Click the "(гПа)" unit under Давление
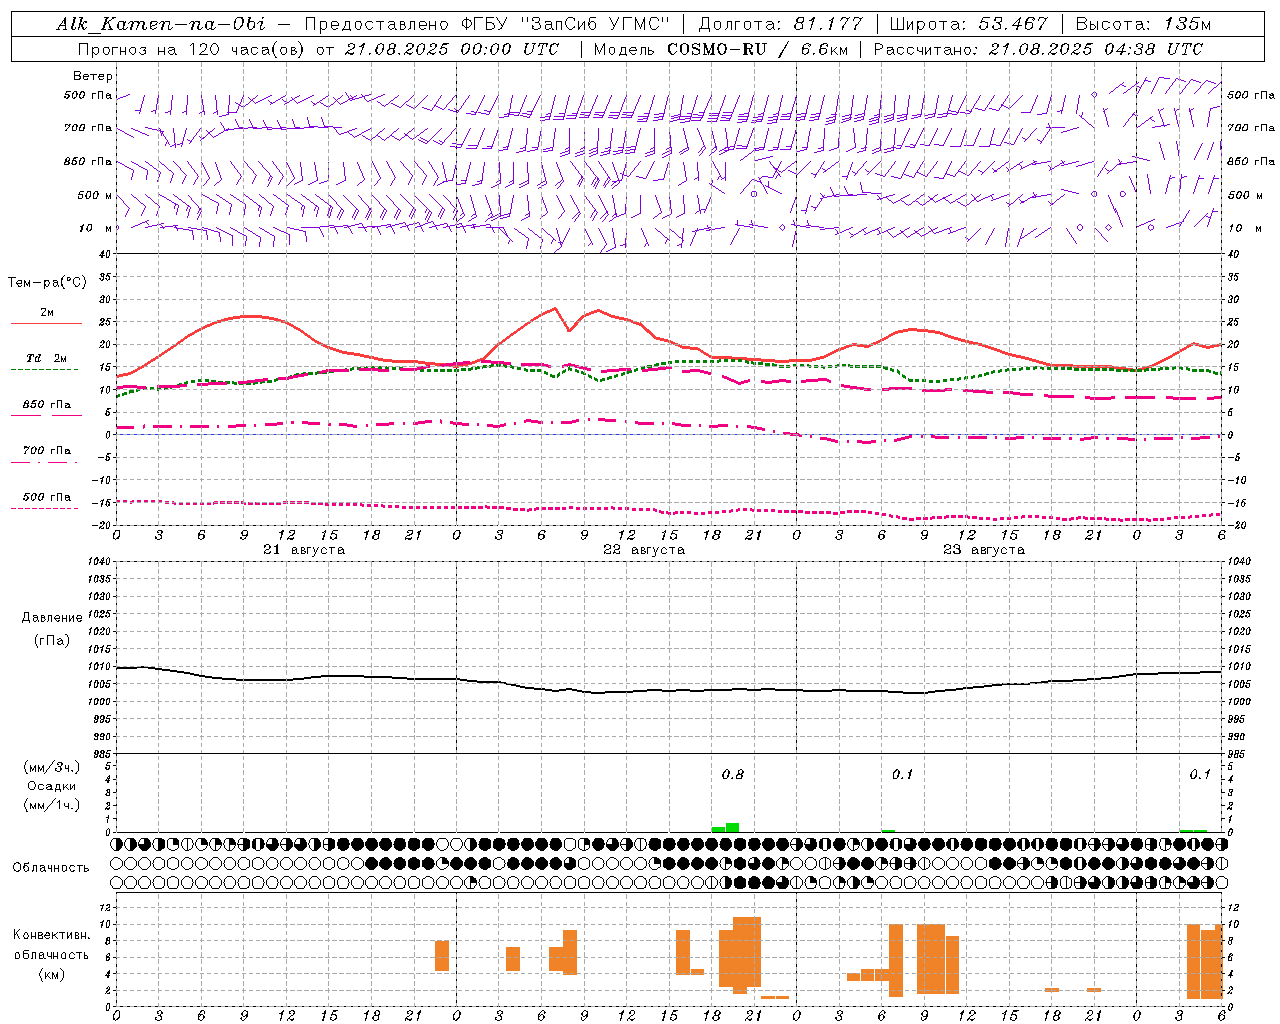 (x=52, y=641)
